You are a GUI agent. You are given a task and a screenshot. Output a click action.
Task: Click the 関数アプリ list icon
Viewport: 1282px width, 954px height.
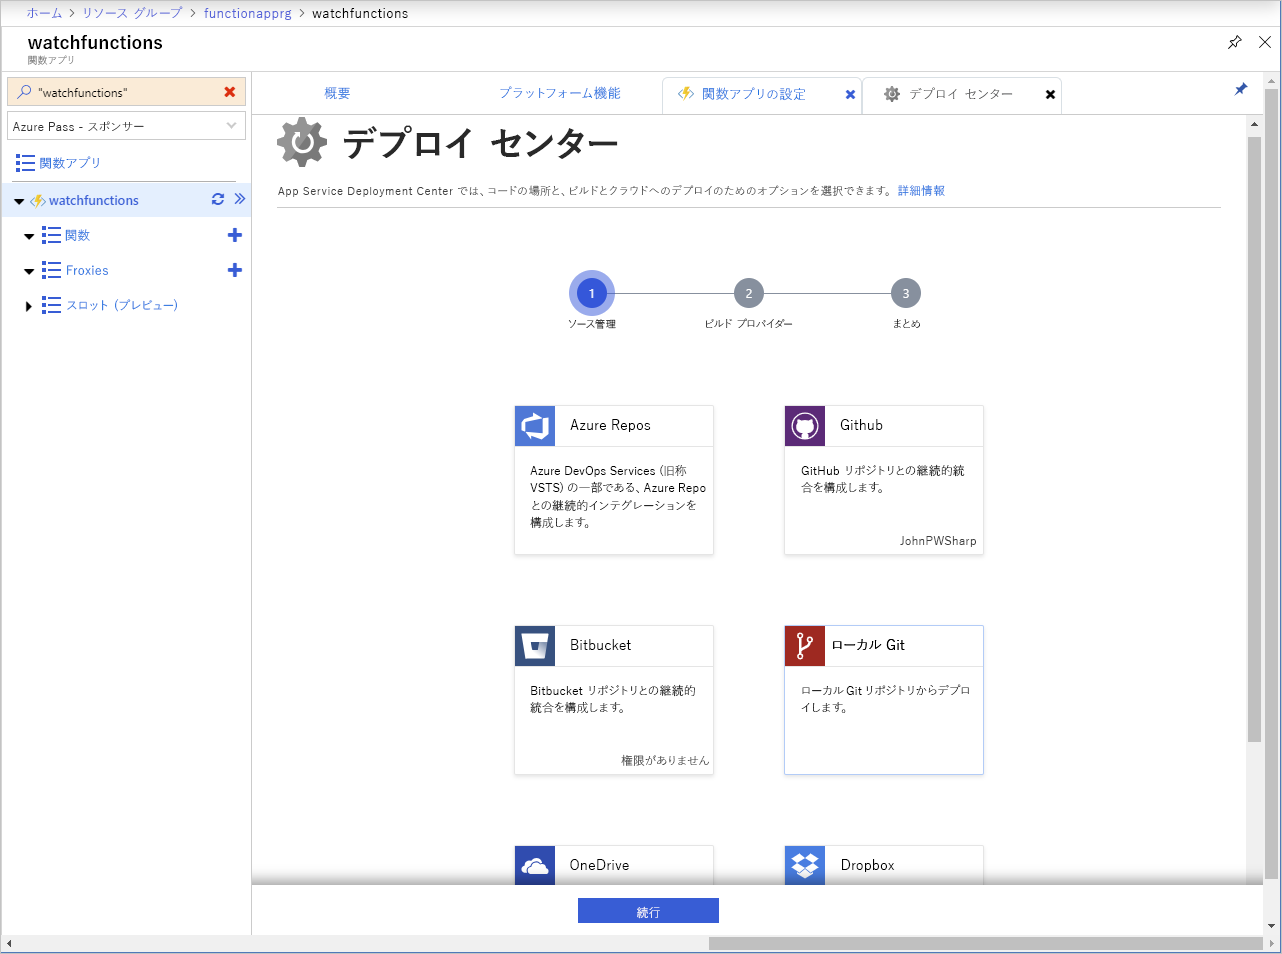25,163
